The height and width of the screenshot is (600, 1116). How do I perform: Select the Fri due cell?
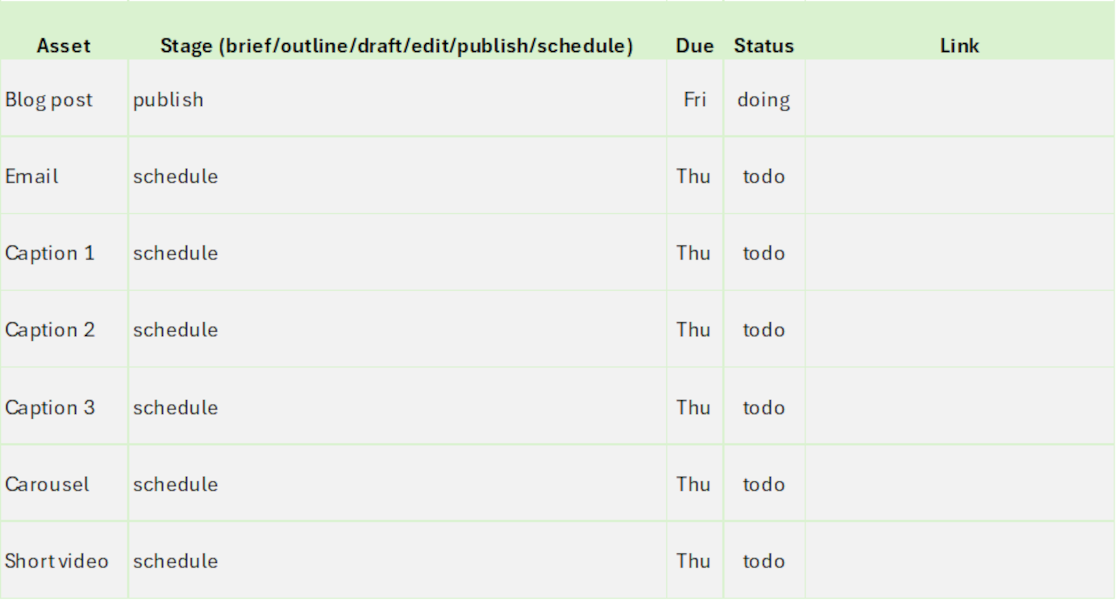(x=695, y=98)
